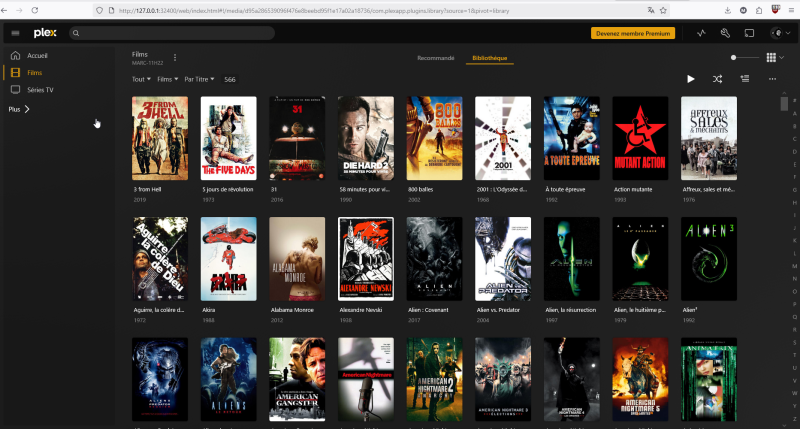Bookmark this page with the star
This screenshot has width=800, height=429.
pyautogui.click(x=663, y=10)
